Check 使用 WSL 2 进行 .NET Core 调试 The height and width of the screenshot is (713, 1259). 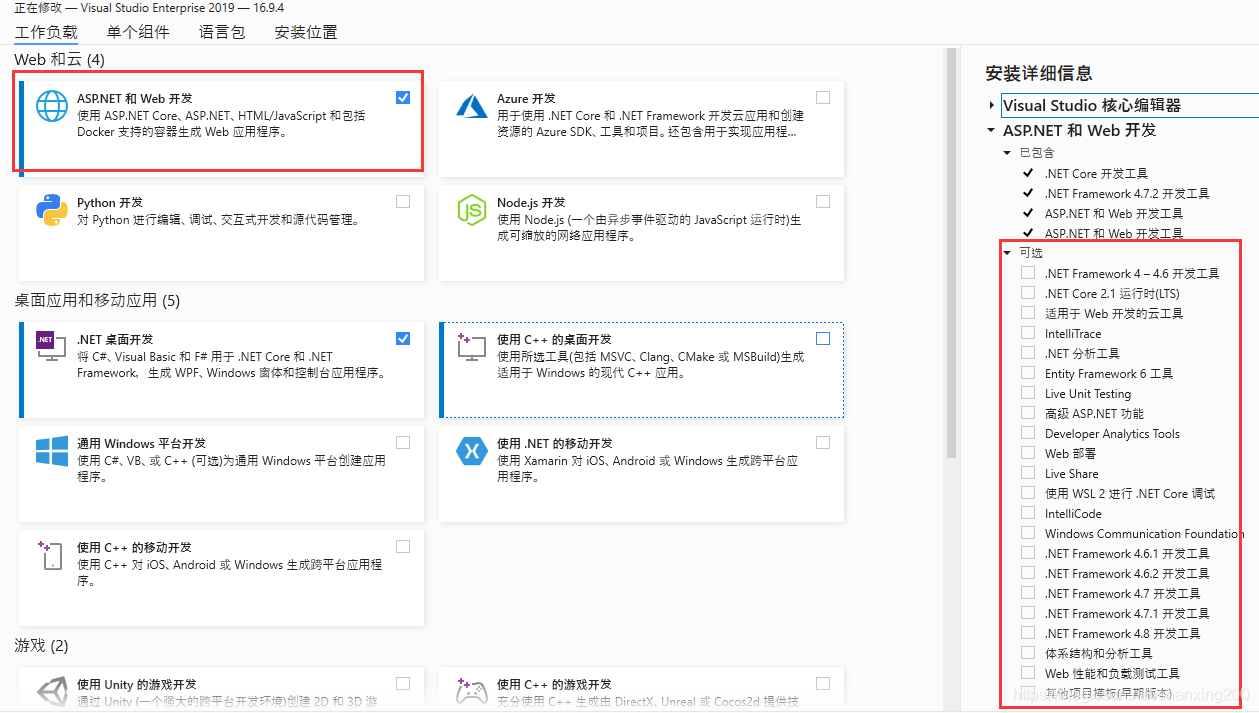1028,493
